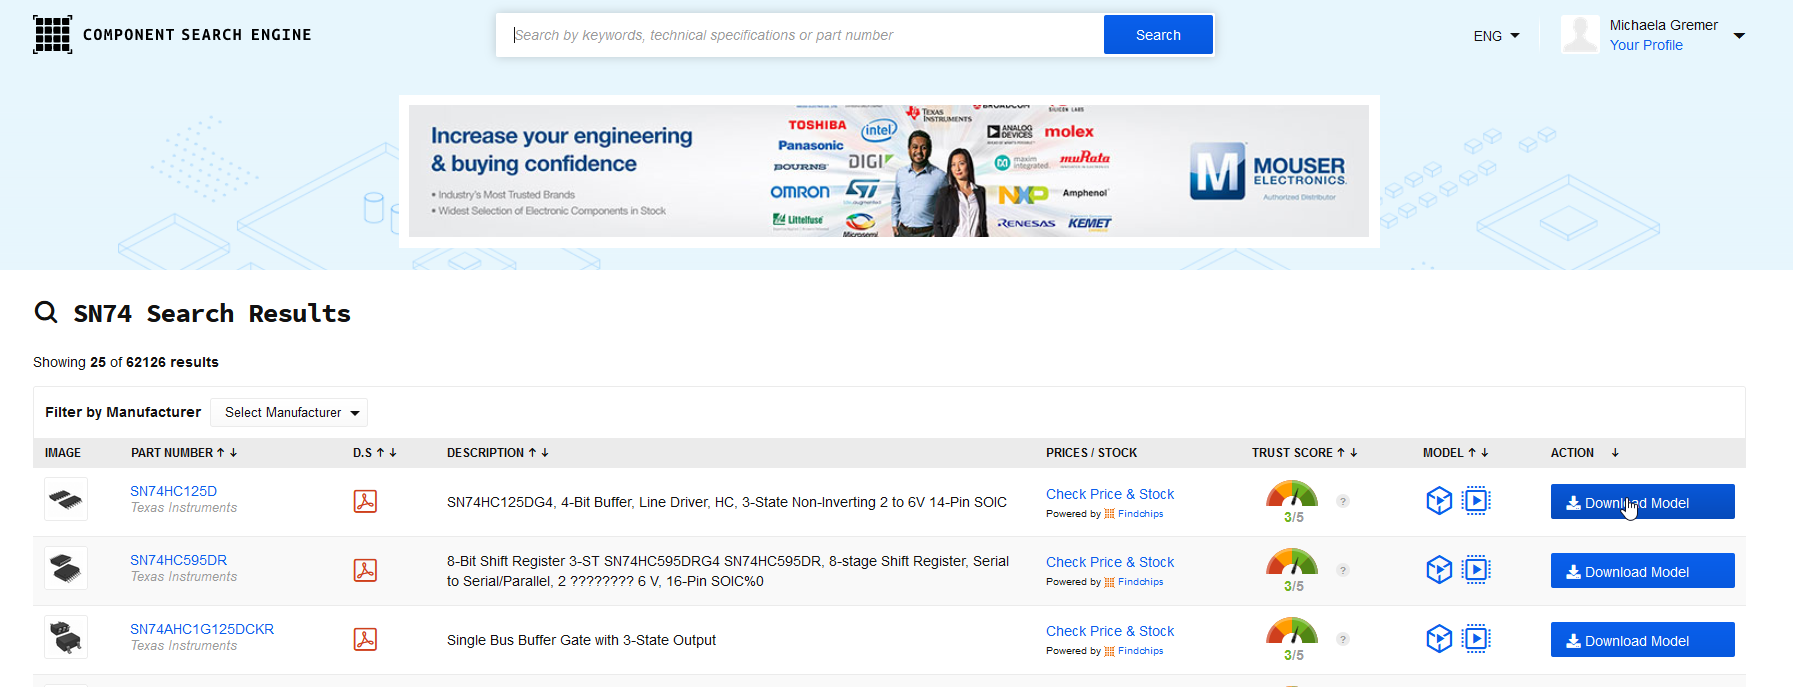Click Download Model for SN74HC595DR
Image resolution: width=1793 pixels, height=687 pixels.
(x=1642, y=571)
